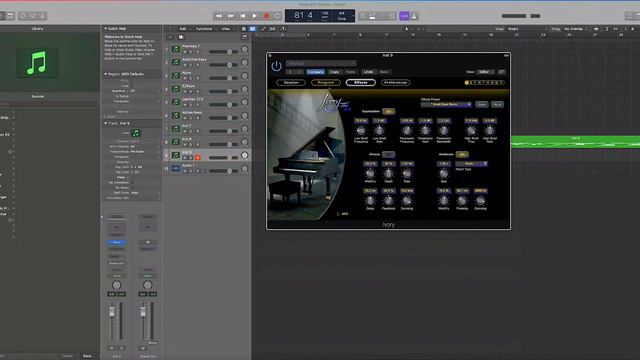Click the volume slider on track 1
This screenshot has width=640, height=360.
pos(223,51)
